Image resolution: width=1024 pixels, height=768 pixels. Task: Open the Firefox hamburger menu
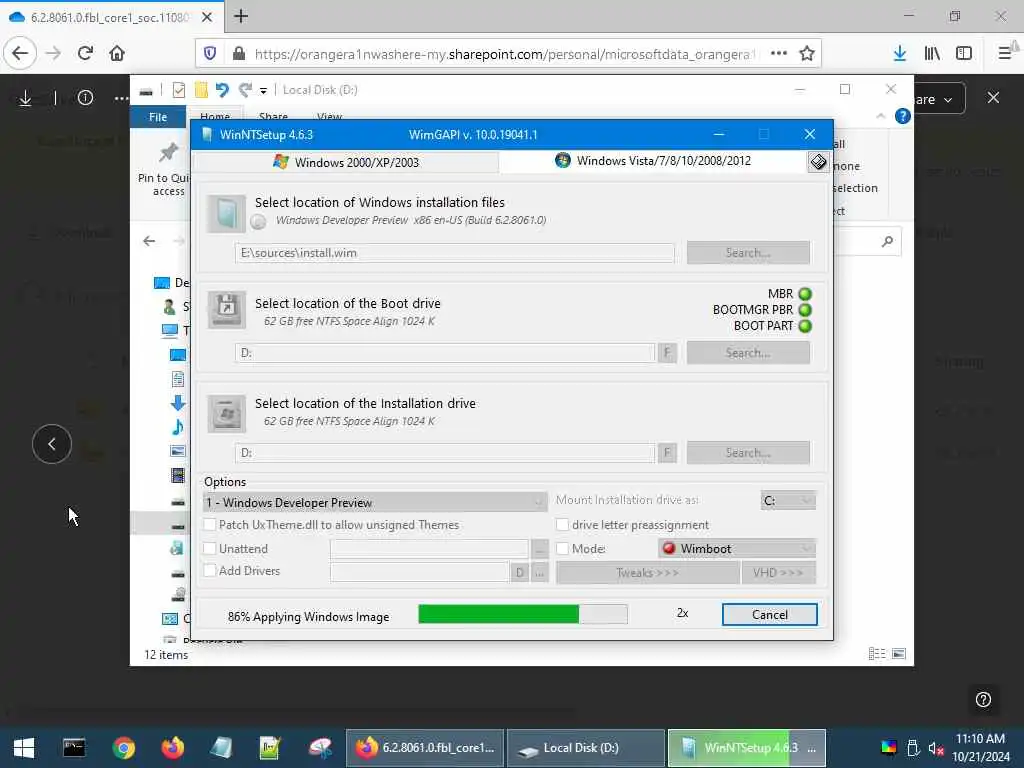[1005, 54]
